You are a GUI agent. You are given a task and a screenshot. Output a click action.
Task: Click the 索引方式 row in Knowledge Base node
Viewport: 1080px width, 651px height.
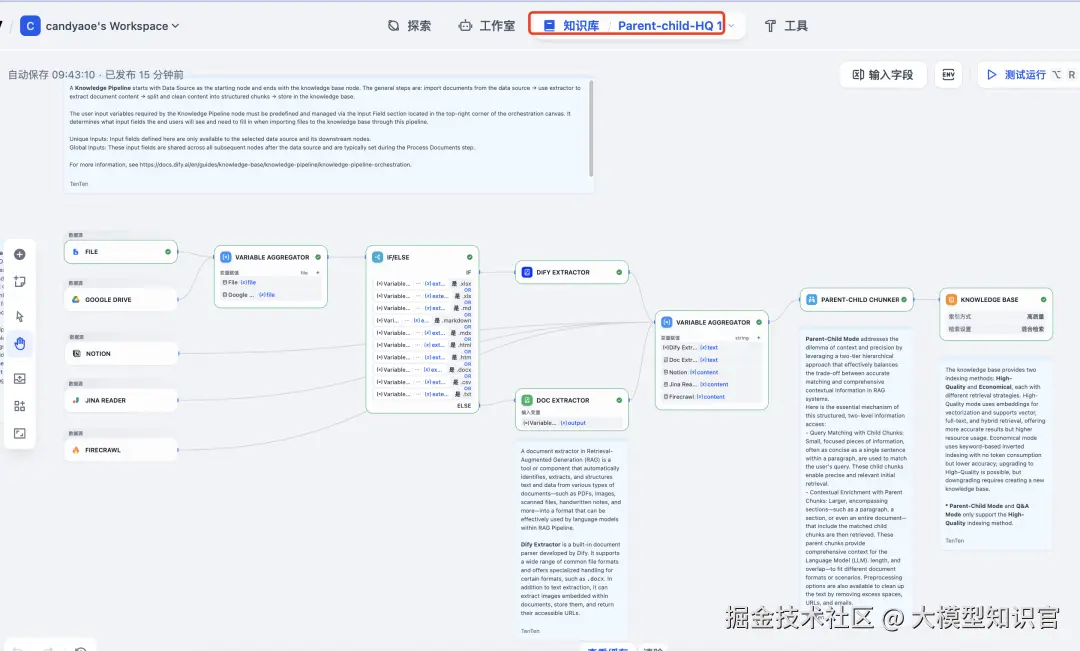pyautogui.click(x=996, y=316)
